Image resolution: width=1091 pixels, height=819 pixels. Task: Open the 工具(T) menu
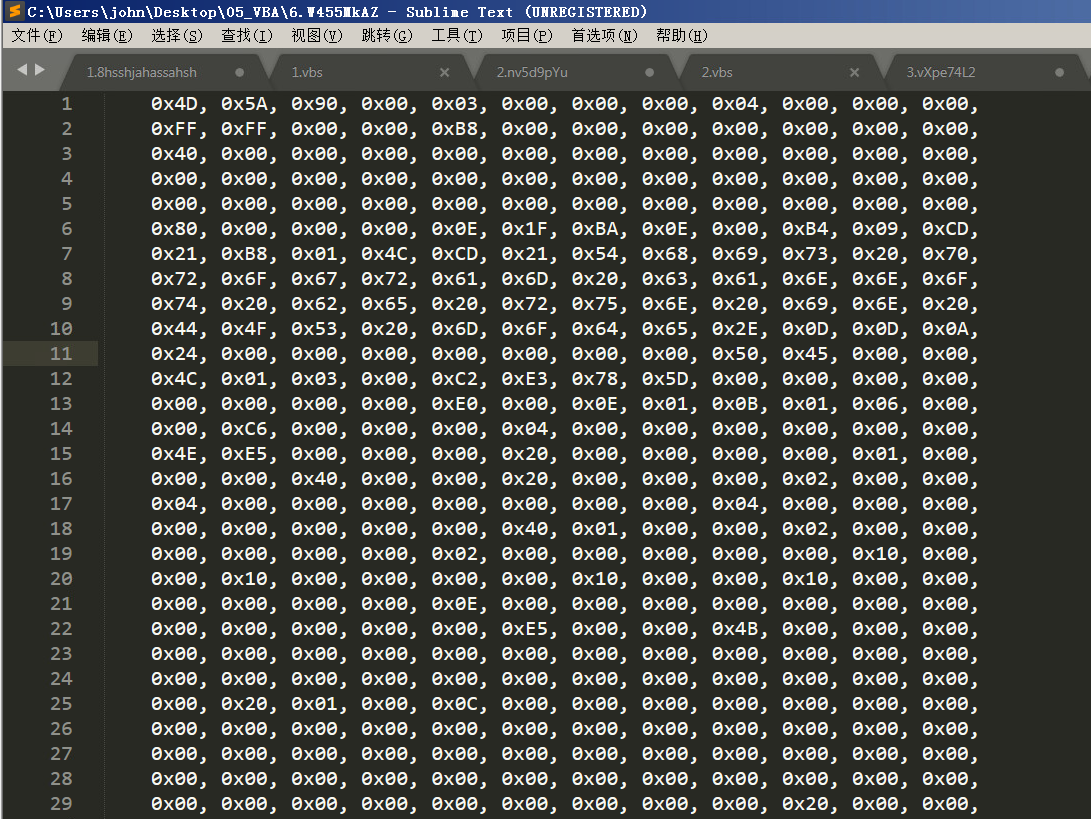point(456,35)
